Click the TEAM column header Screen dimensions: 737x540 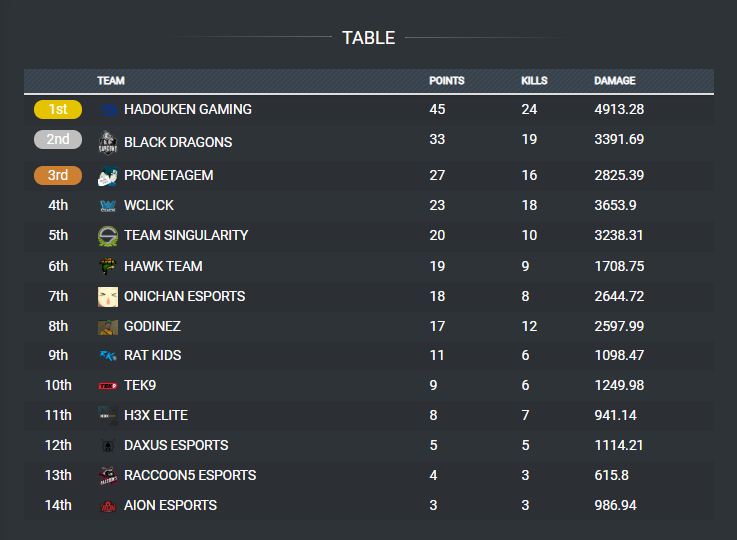tap(111, 81)
